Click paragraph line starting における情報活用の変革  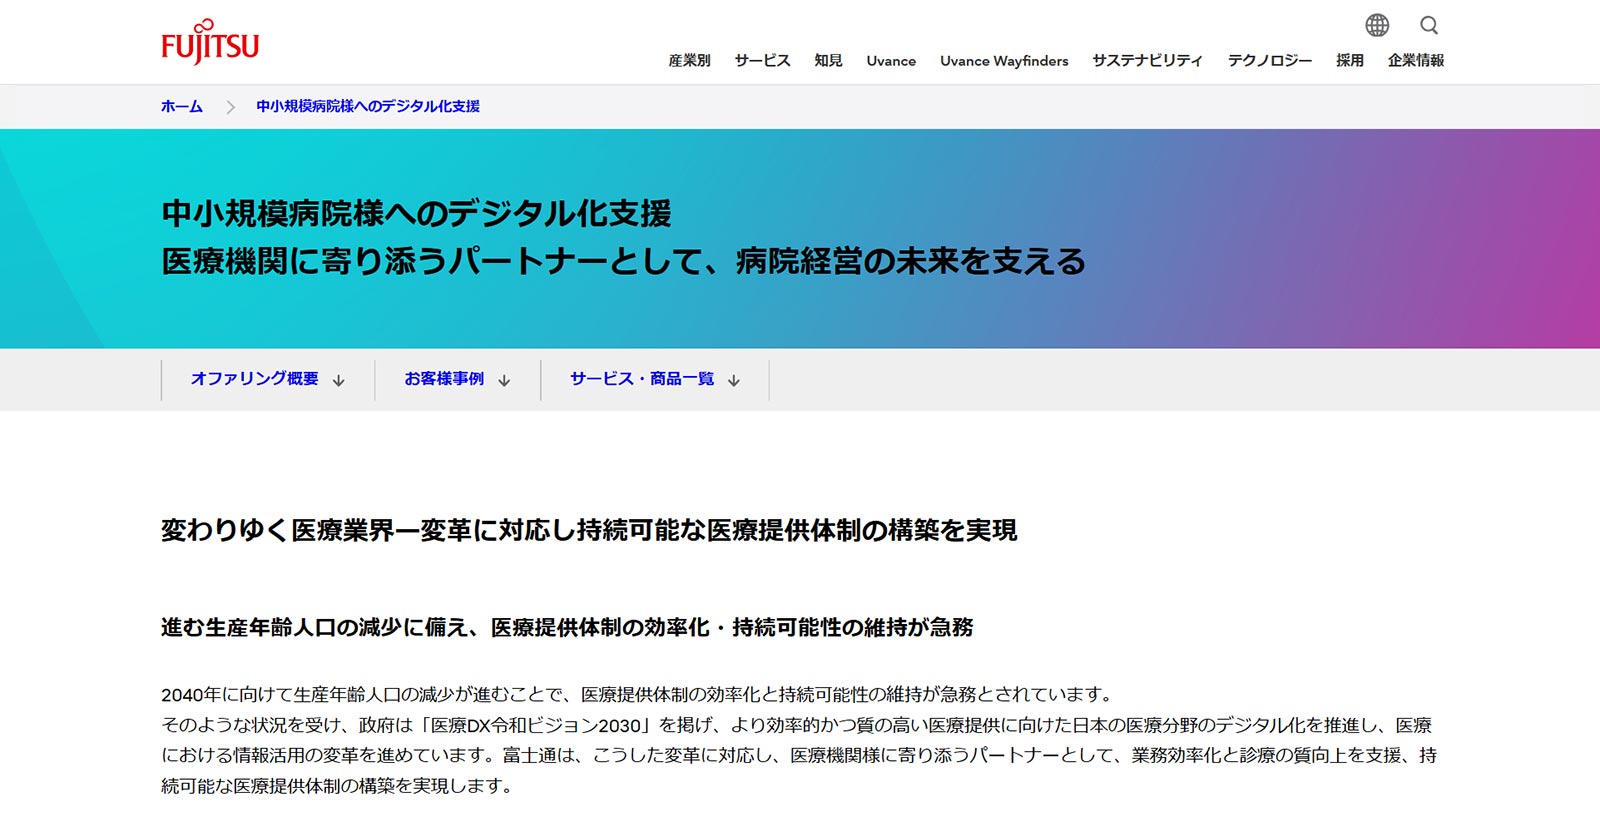(799, 755)
